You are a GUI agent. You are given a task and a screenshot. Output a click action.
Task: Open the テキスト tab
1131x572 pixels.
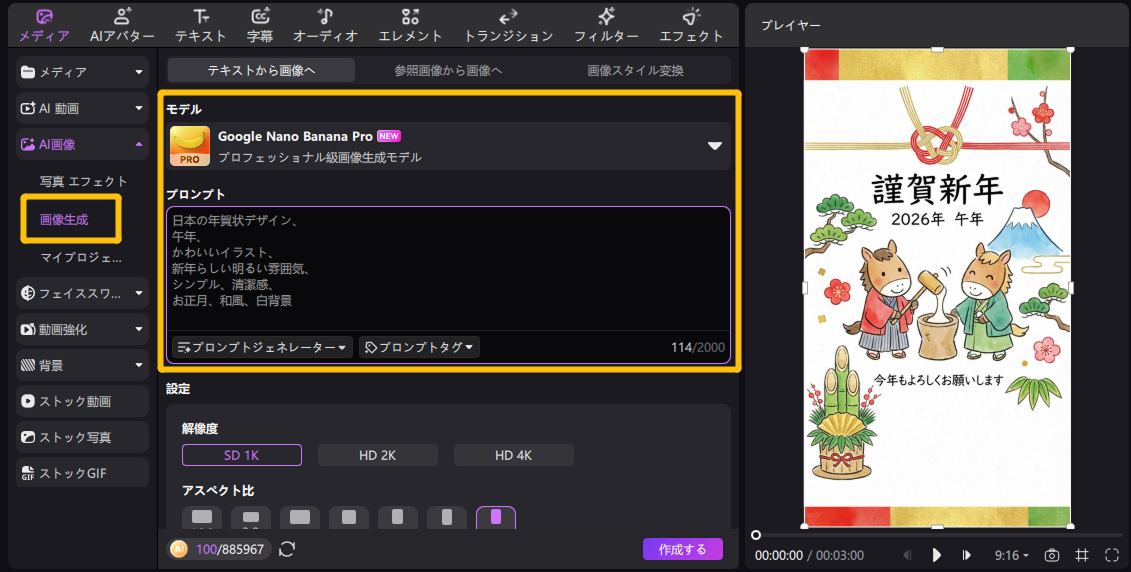(201, 25)
